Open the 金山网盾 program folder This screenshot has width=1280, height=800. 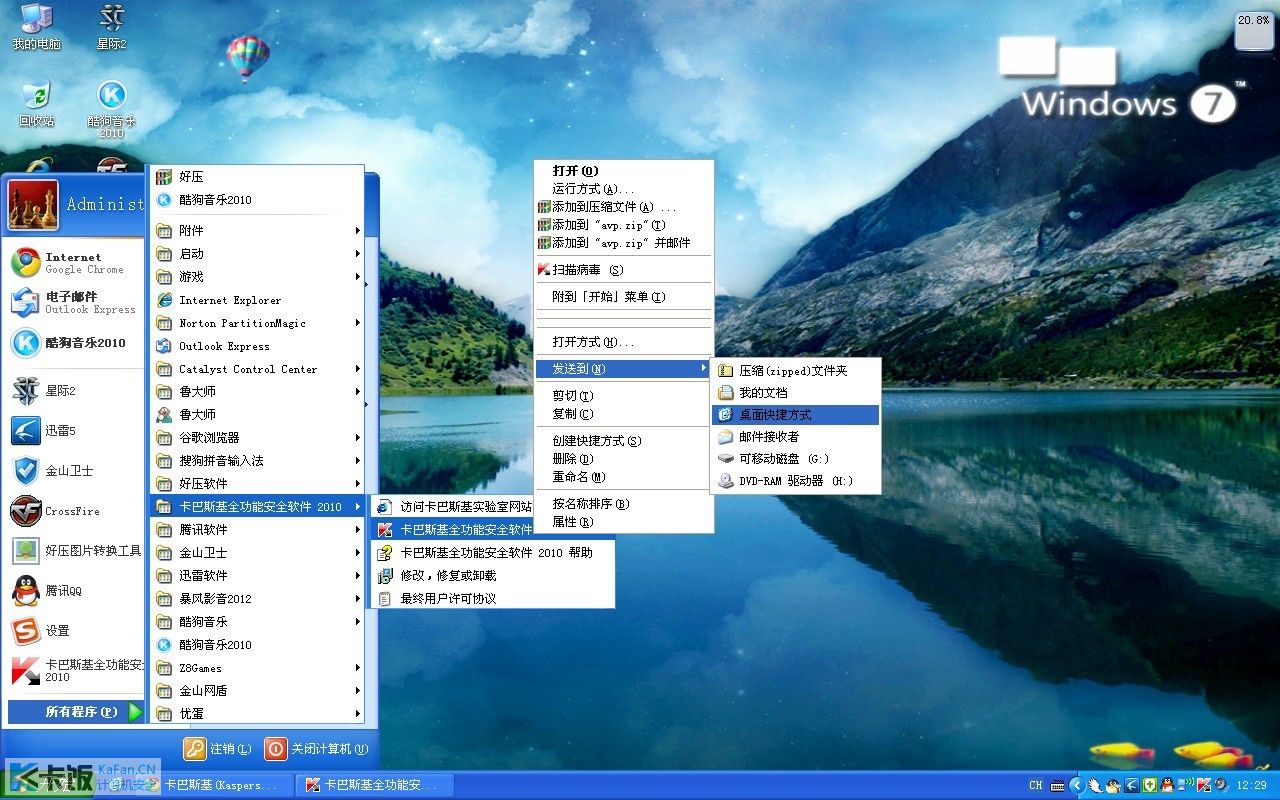coord(257,691)
